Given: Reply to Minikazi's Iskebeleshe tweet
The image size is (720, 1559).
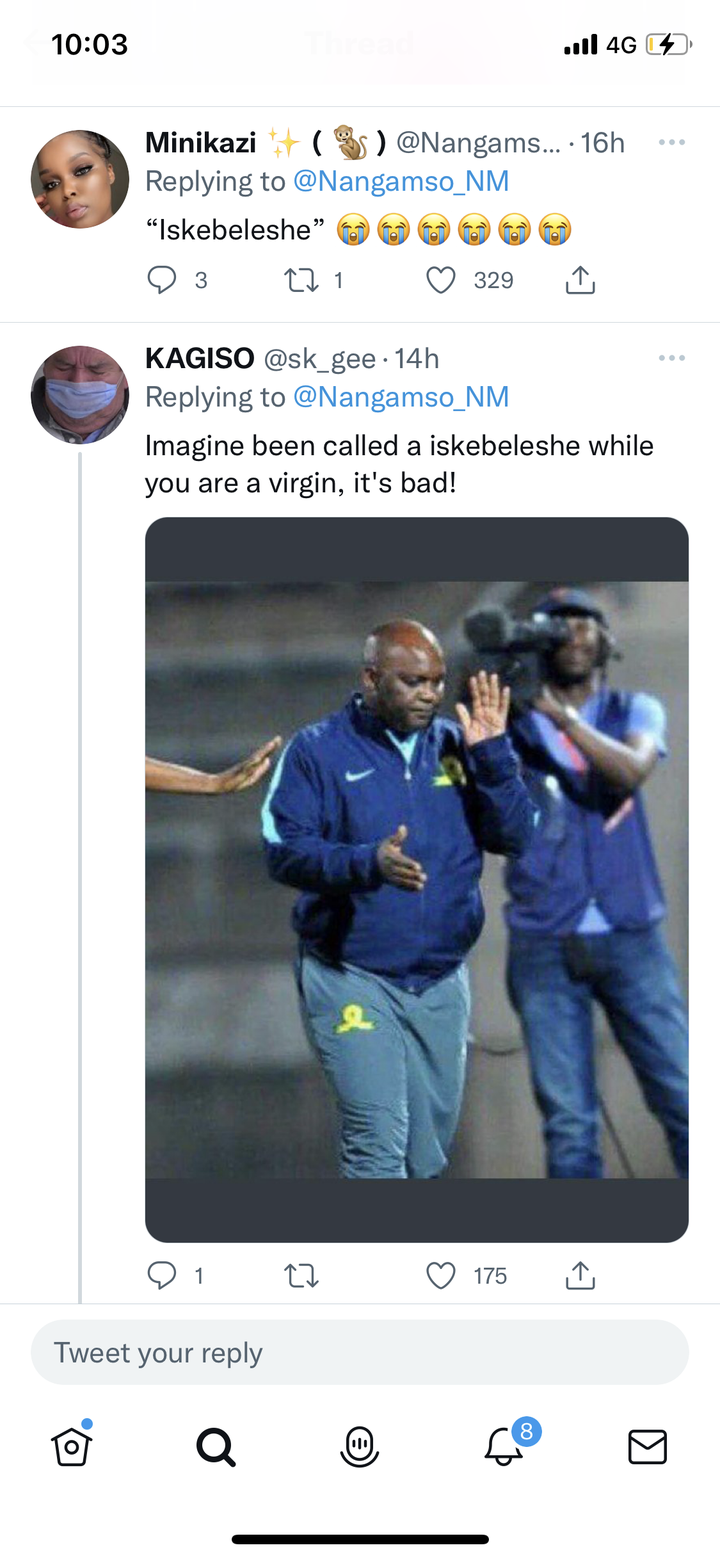Looking at the screenshot, I should coord(162,281).
